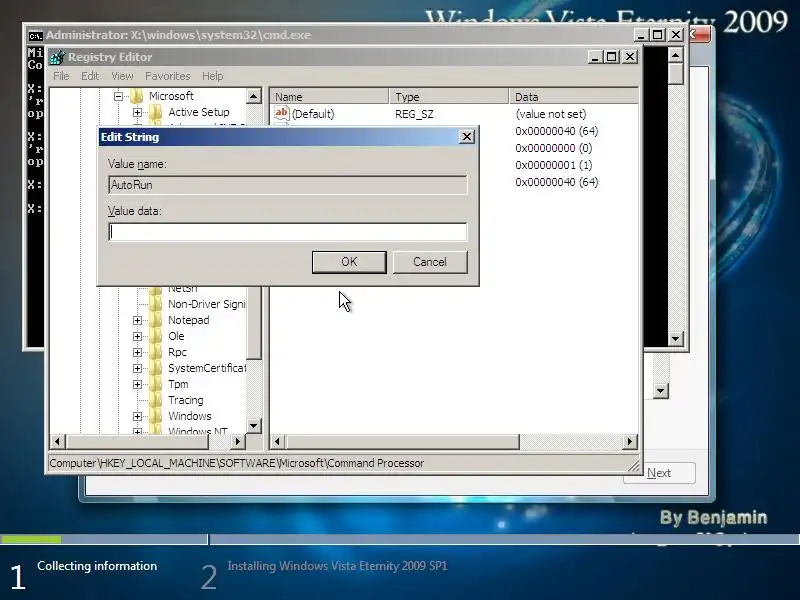Click the '(value not set)' data cell
The height and width of the screenshot is (600, 800).
pyautogui.click(x=551, y=114)
